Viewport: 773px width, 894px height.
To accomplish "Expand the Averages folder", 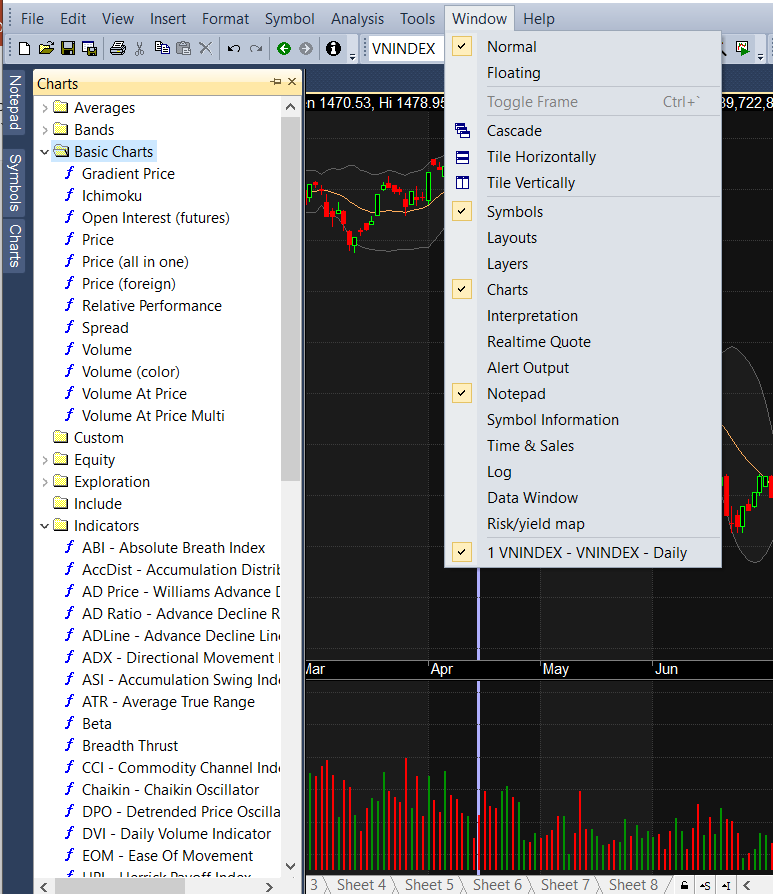I will tap(44, 108).
